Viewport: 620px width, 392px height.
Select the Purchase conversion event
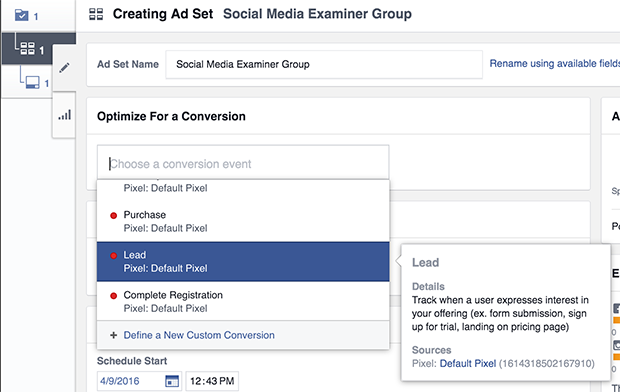(243, 222)
